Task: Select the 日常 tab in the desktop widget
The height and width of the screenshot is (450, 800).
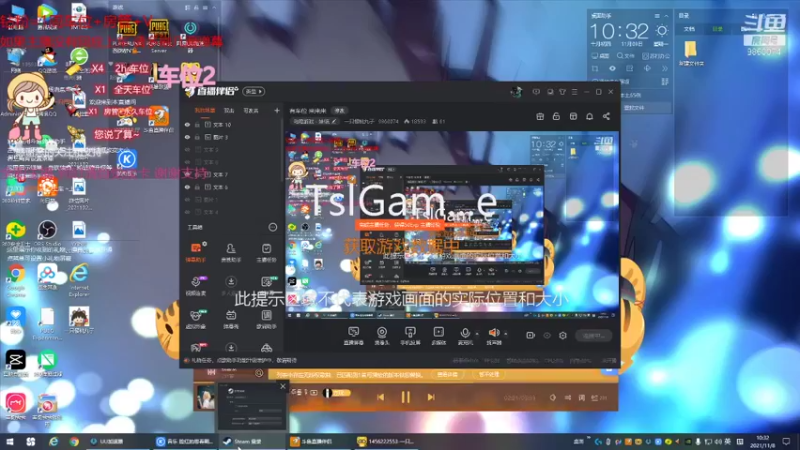Action: [718, 29]
